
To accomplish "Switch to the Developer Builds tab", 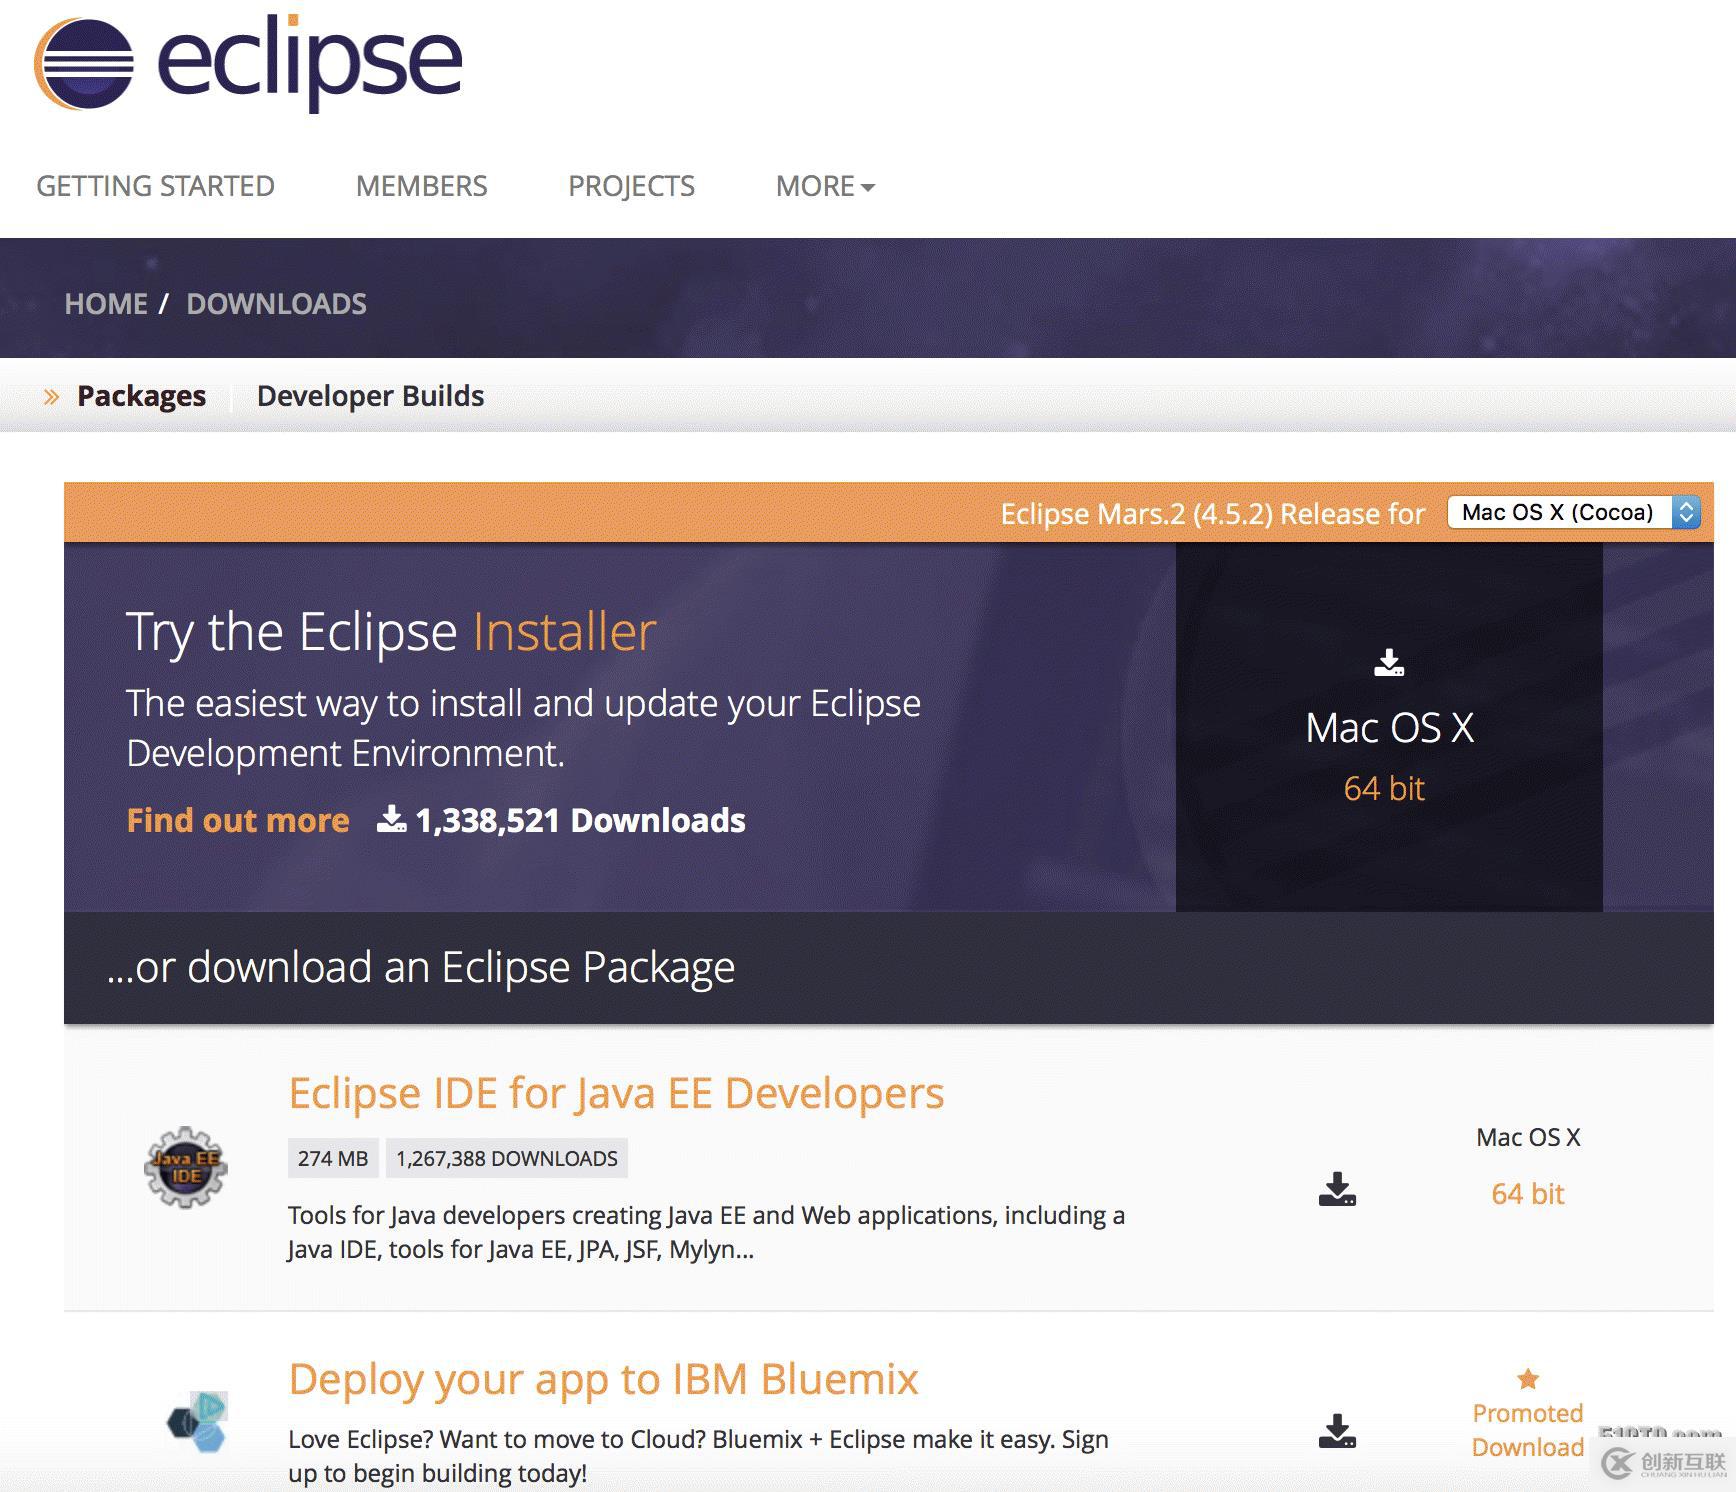I will point(370,395).
